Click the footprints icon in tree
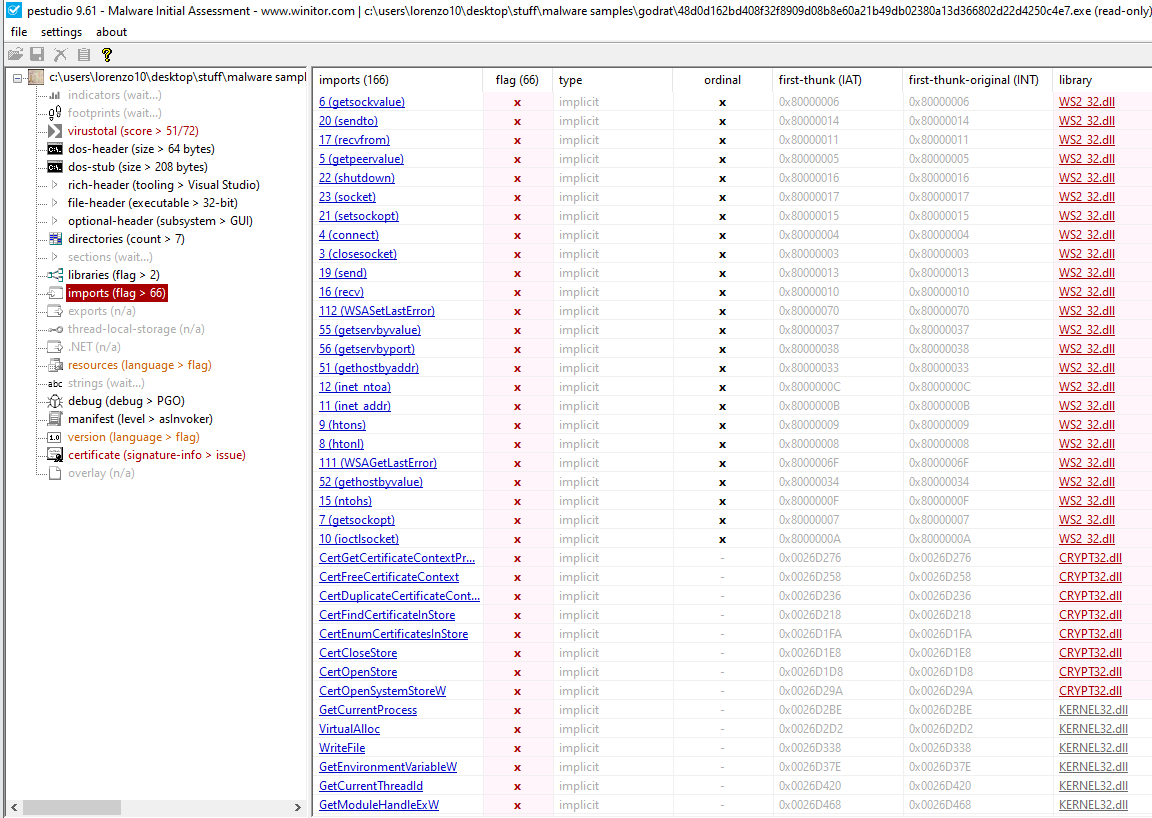The height and width of the screenshot is (818, 1152). [55, 113]
